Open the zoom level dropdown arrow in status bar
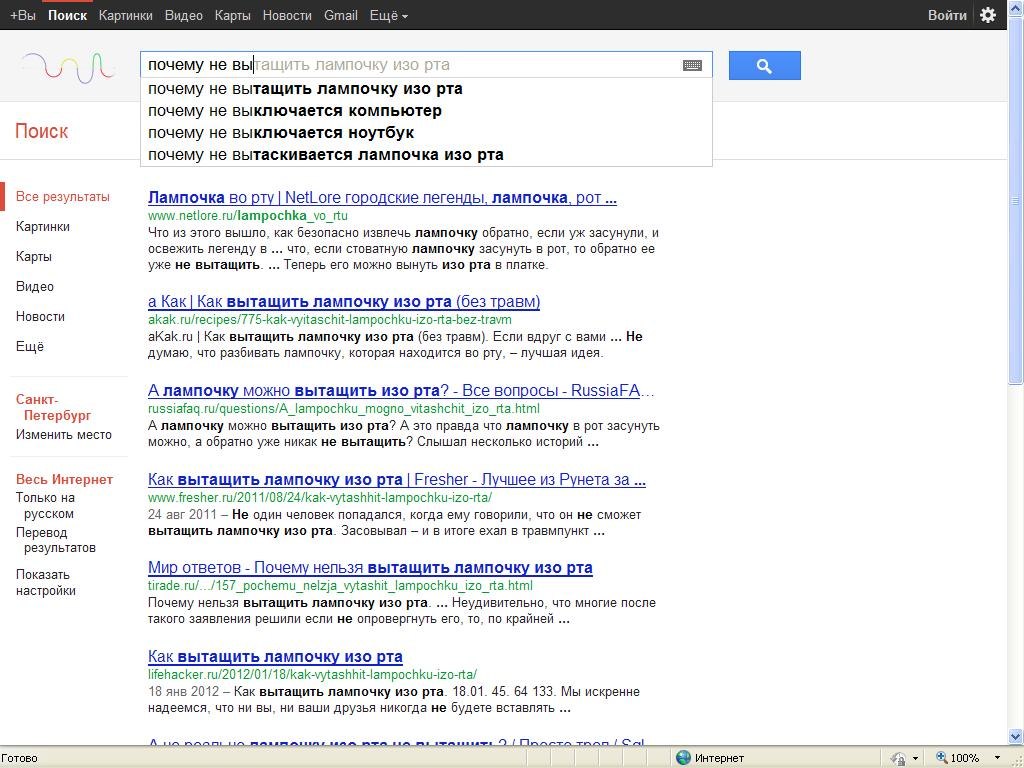 pyautogui.click(x=997, y=758)
